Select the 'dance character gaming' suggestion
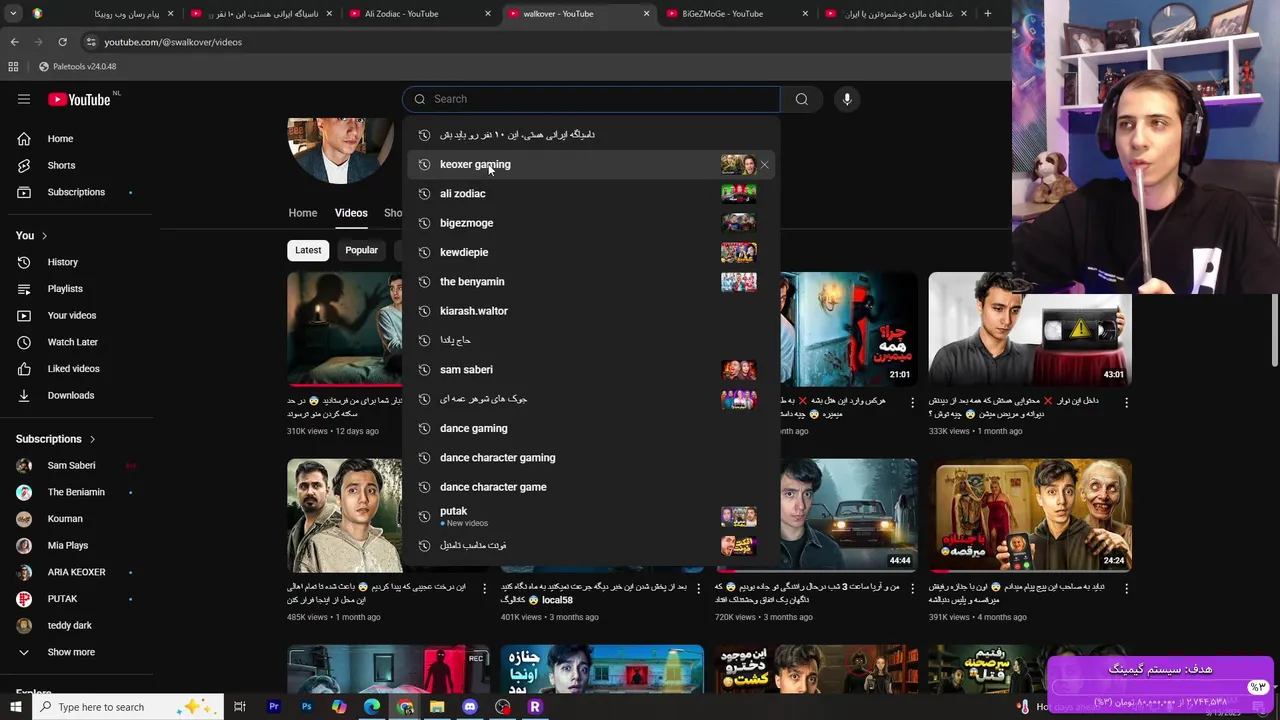1280x720 pixels. 591,457
